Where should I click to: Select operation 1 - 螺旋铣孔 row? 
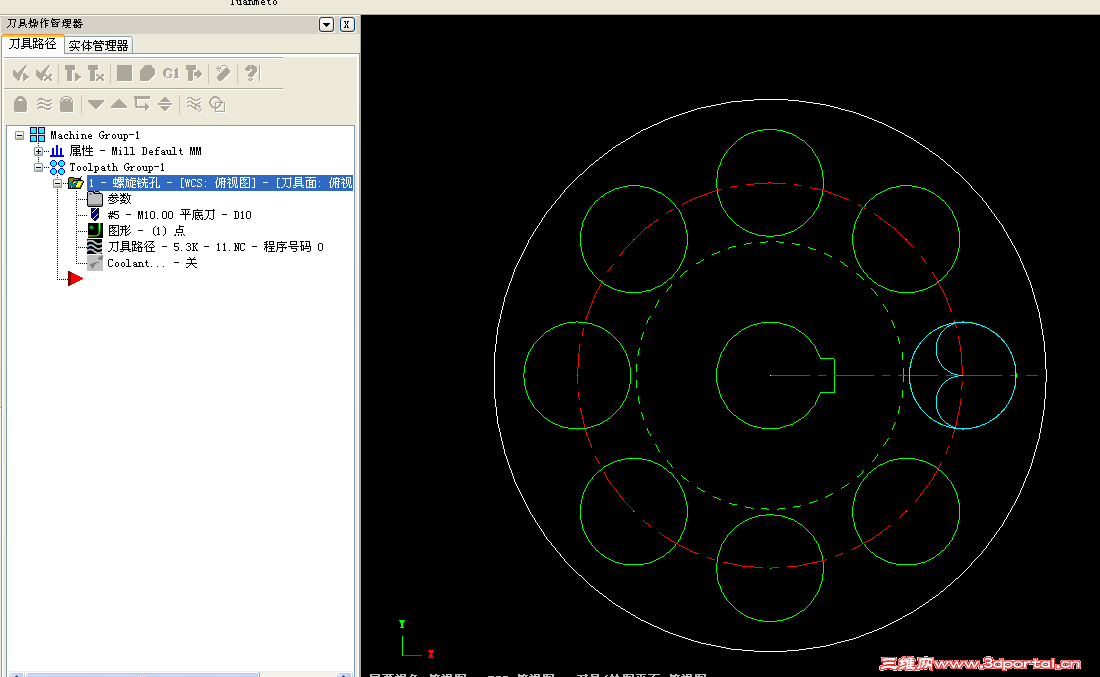(220, 183)
